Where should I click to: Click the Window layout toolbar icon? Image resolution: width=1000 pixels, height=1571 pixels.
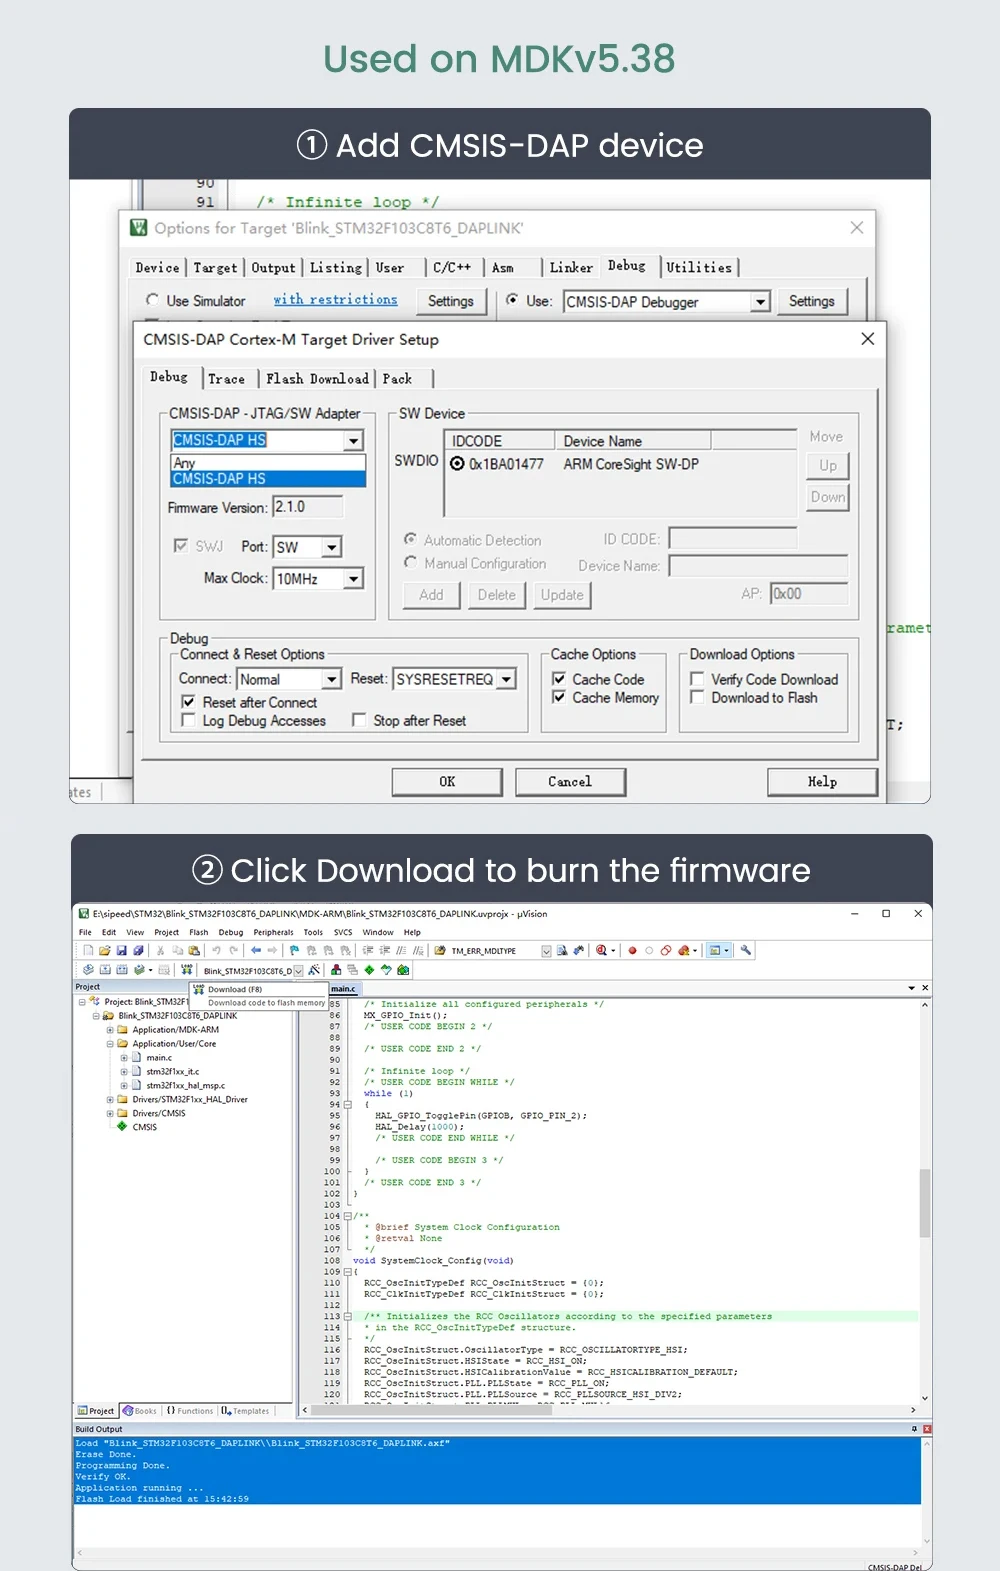point(715,950)
